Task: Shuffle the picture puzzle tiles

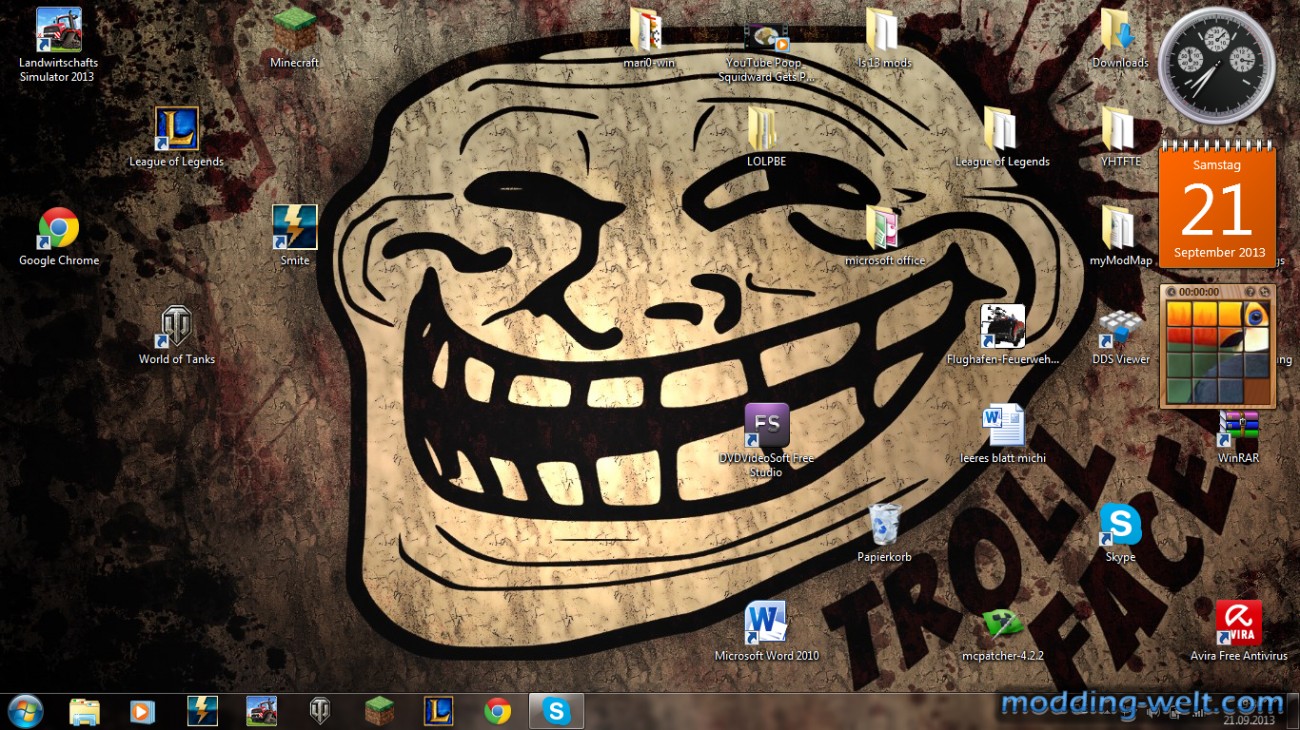Action: click(x=1264, y=291)
